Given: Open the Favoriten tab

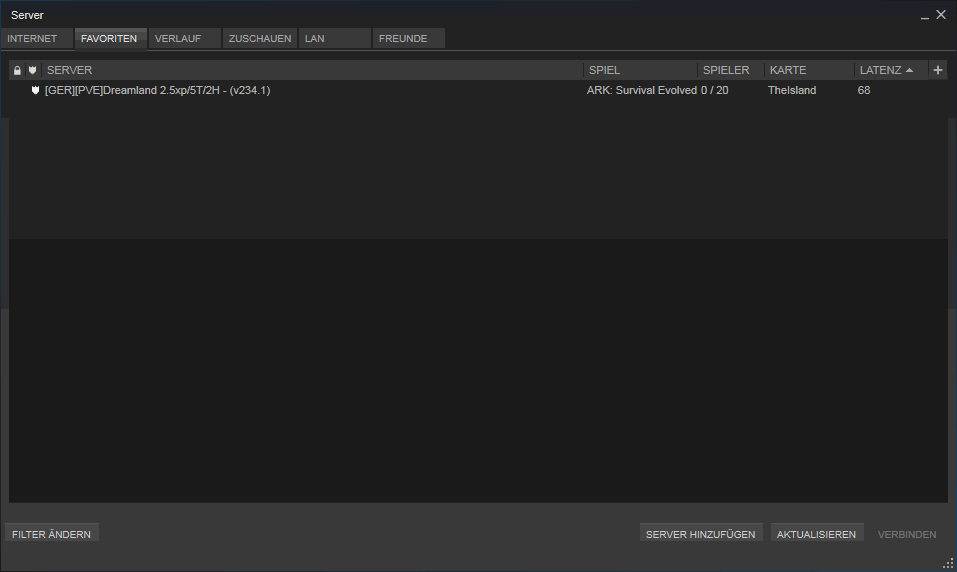Looking at the screenshot, I should 110,39.
